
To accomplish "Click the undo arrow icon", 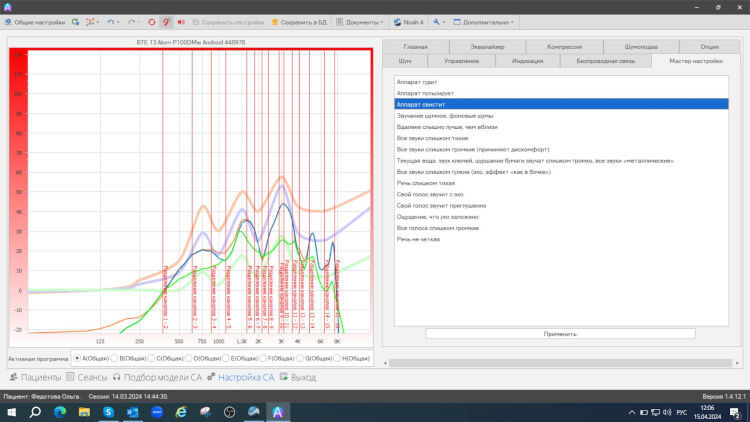I will 111,22.
